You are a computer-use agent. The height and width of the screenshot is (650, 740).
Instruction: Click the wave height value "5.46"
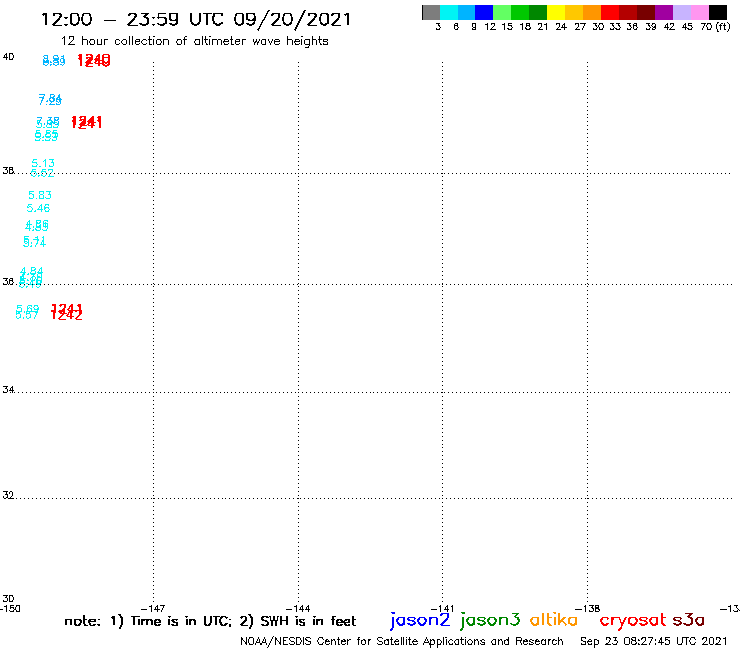coord(38,208)
